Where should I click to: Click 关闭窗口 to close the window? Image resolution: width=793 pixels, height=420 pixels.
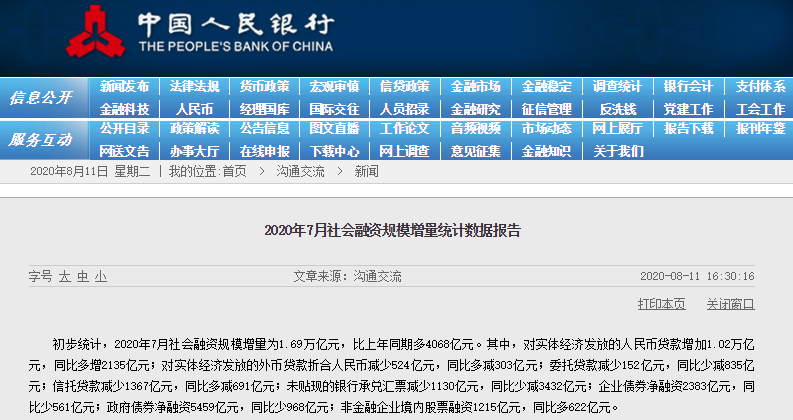[730, 304]
